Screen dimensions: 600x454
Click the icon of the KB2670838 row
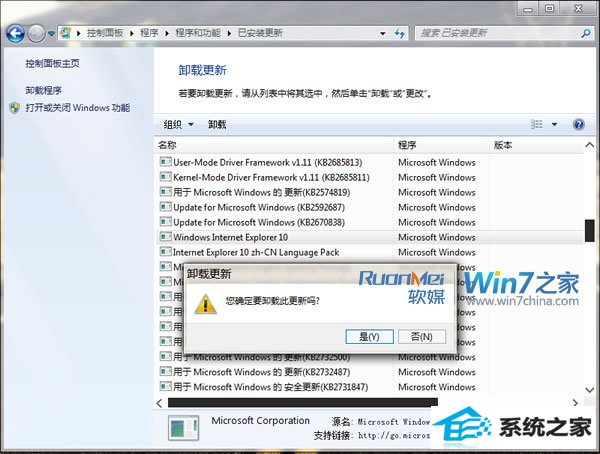point(165,222)
